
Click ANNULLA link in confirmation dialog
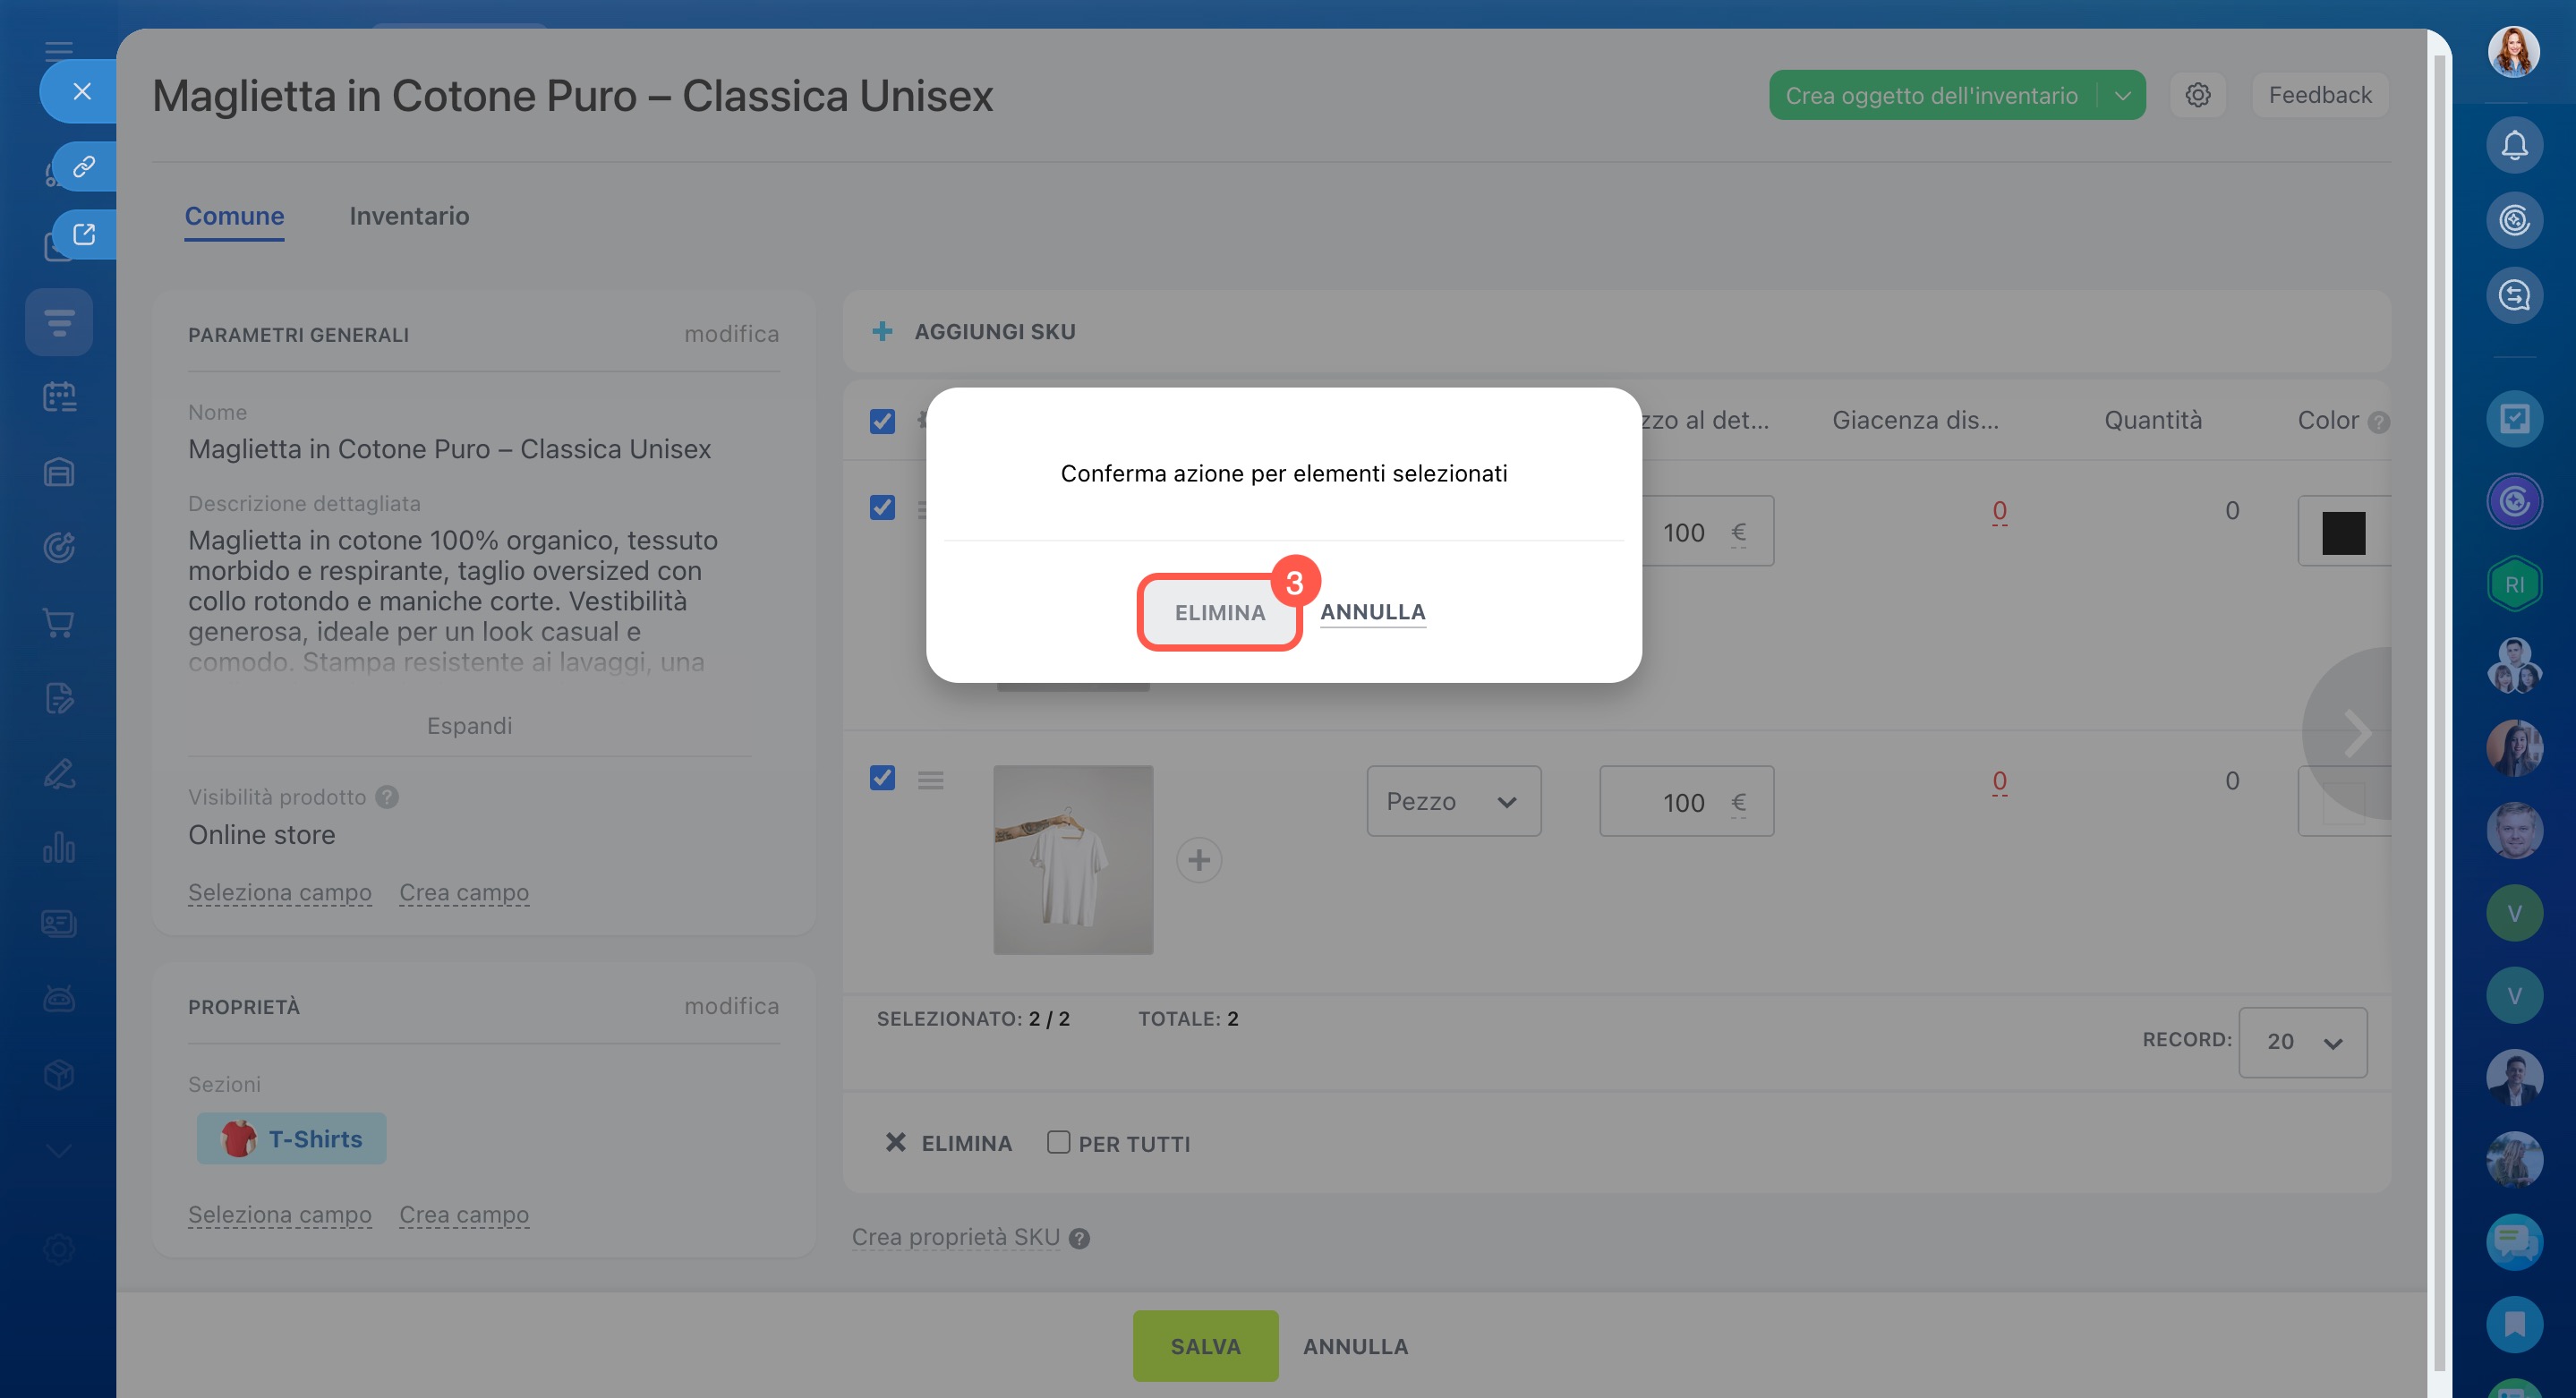tap(1372, 612)
